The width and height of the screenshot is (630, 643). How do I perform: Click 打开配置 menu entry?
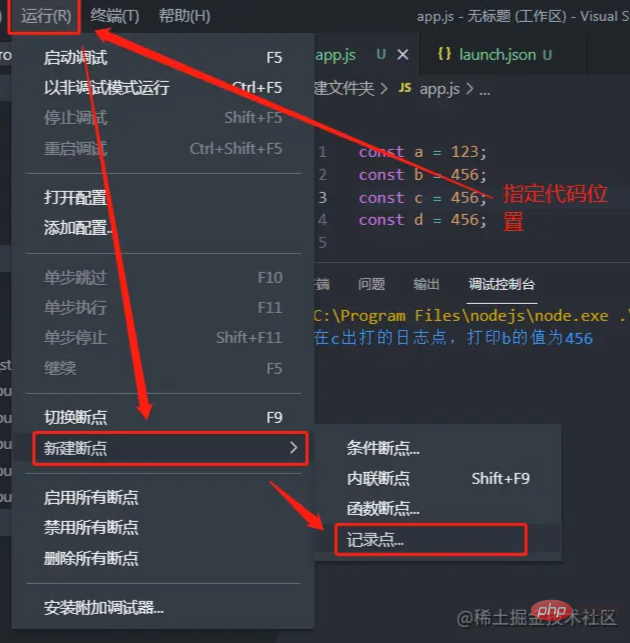(x=163, y=198)
